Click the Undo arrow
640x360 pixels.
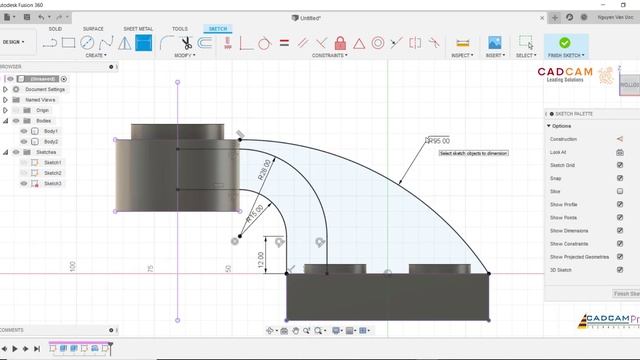click(41, 17)
